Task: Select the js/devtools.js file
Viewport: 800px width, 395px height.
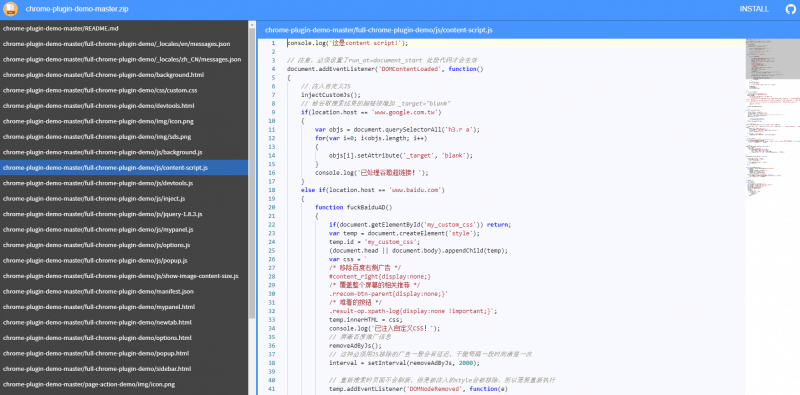Action: (x=124, y=183)
